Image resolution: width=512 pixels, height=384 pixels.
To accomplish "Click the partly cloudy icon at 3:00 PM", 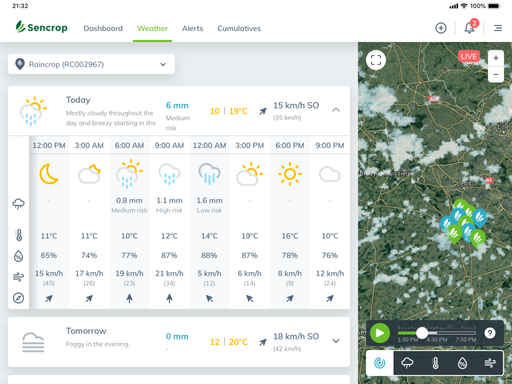I will (250, 174).
